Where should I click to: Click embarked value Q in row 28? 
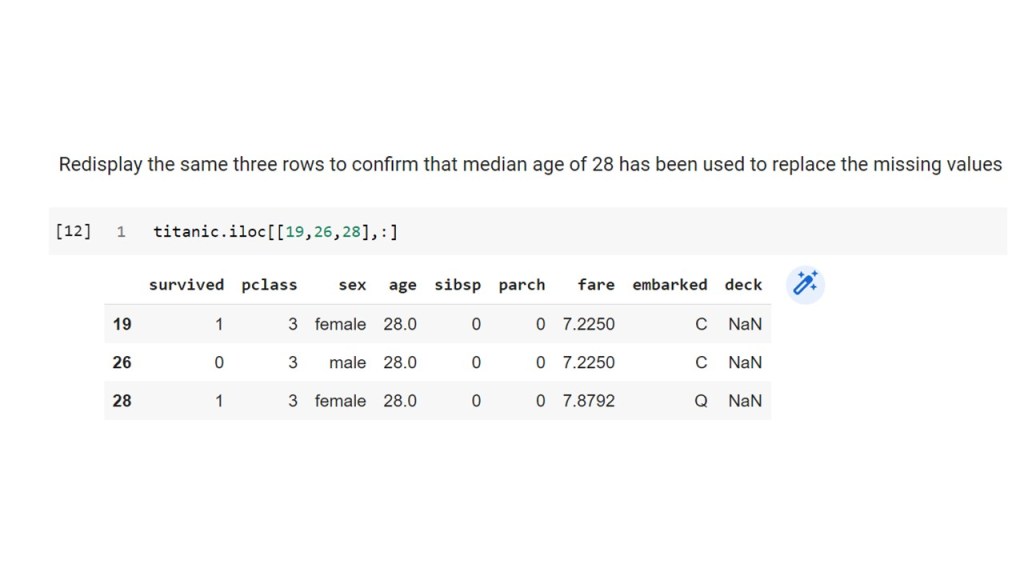(x=701, y=401)
